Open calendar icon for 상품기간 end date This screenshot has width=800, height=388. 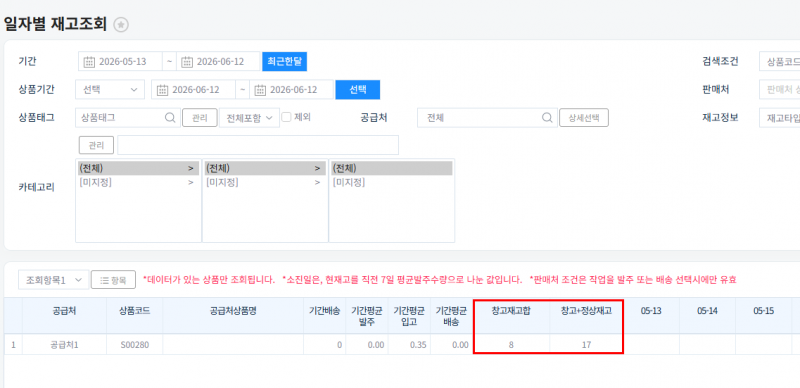(x=260, y=90)
